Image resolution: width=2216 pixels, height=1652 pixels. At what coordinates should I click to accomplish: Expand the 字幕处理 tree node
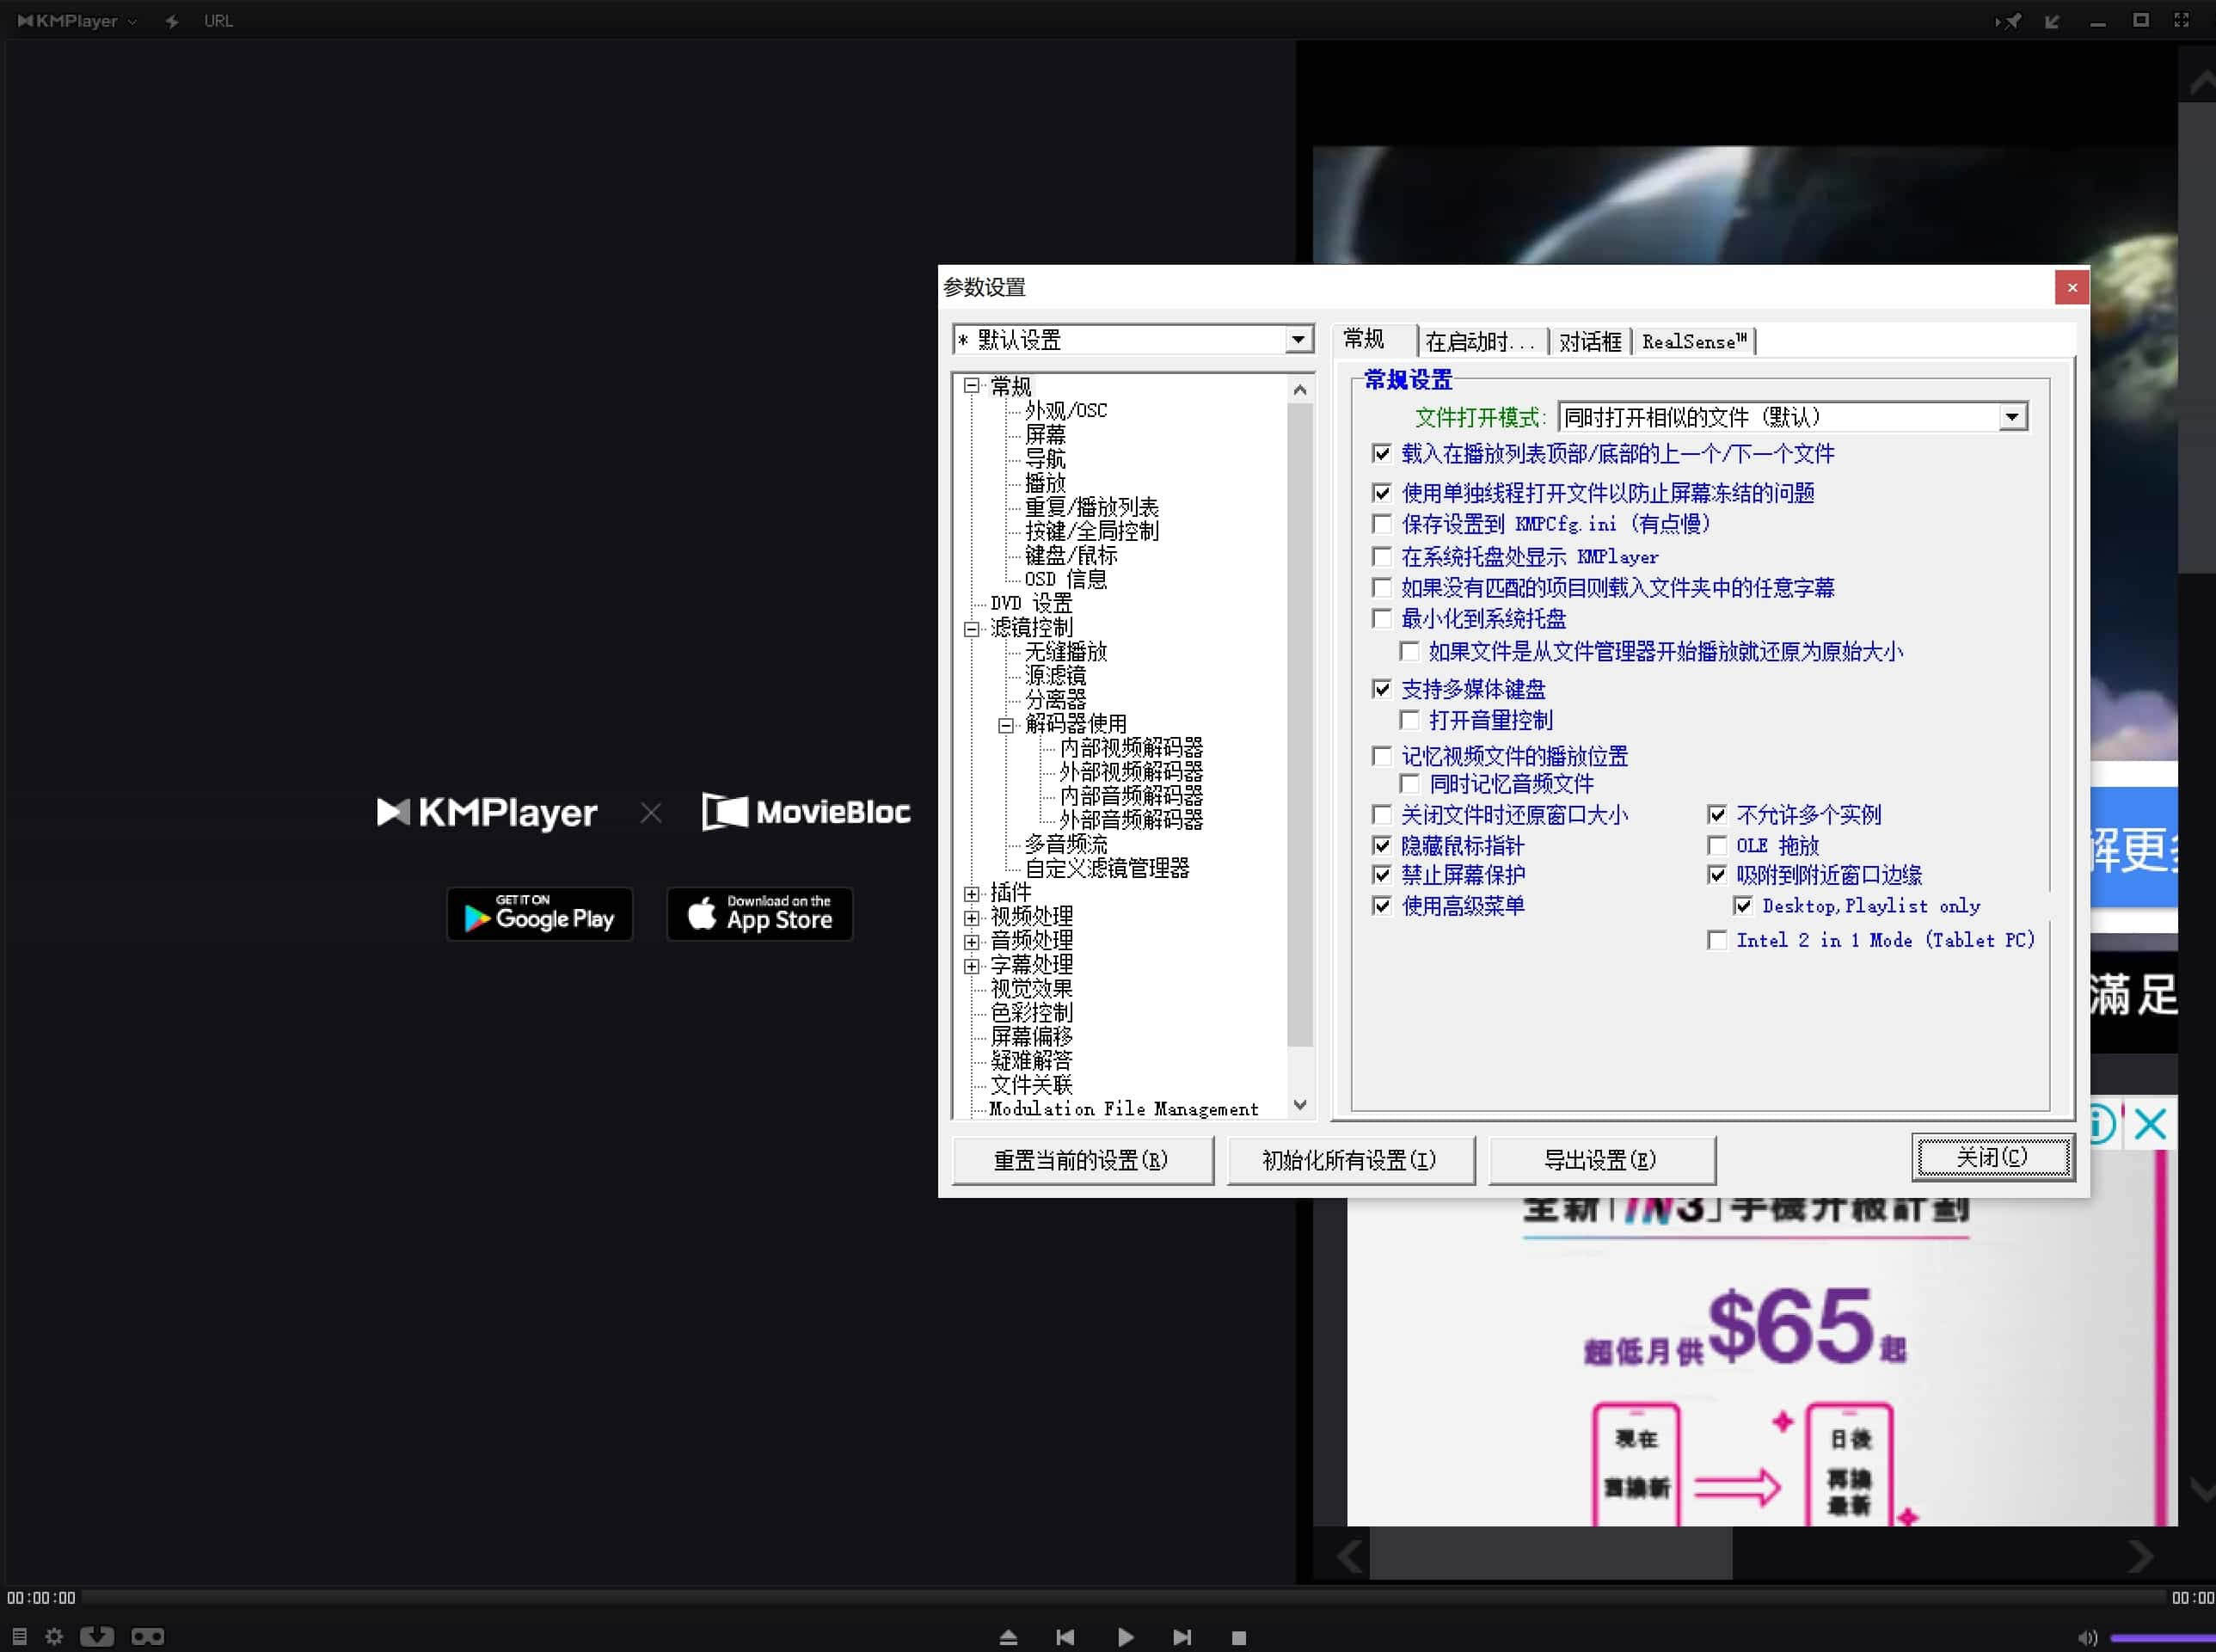pyautogui.click(x=971, y=965)
